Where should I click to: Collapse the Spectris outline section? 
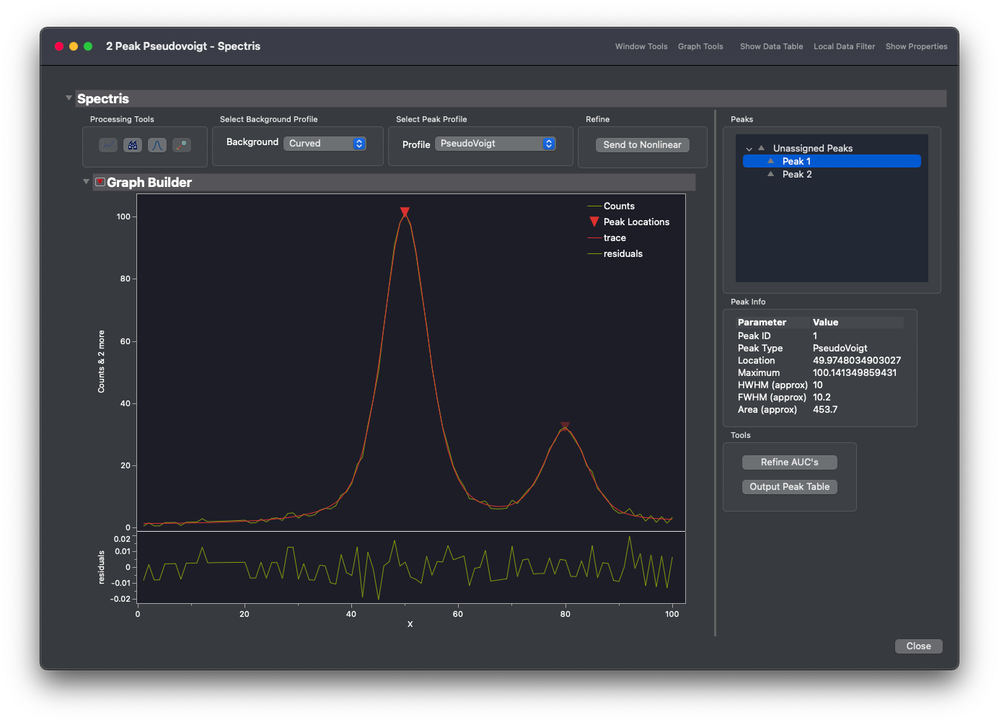[69, 98]
